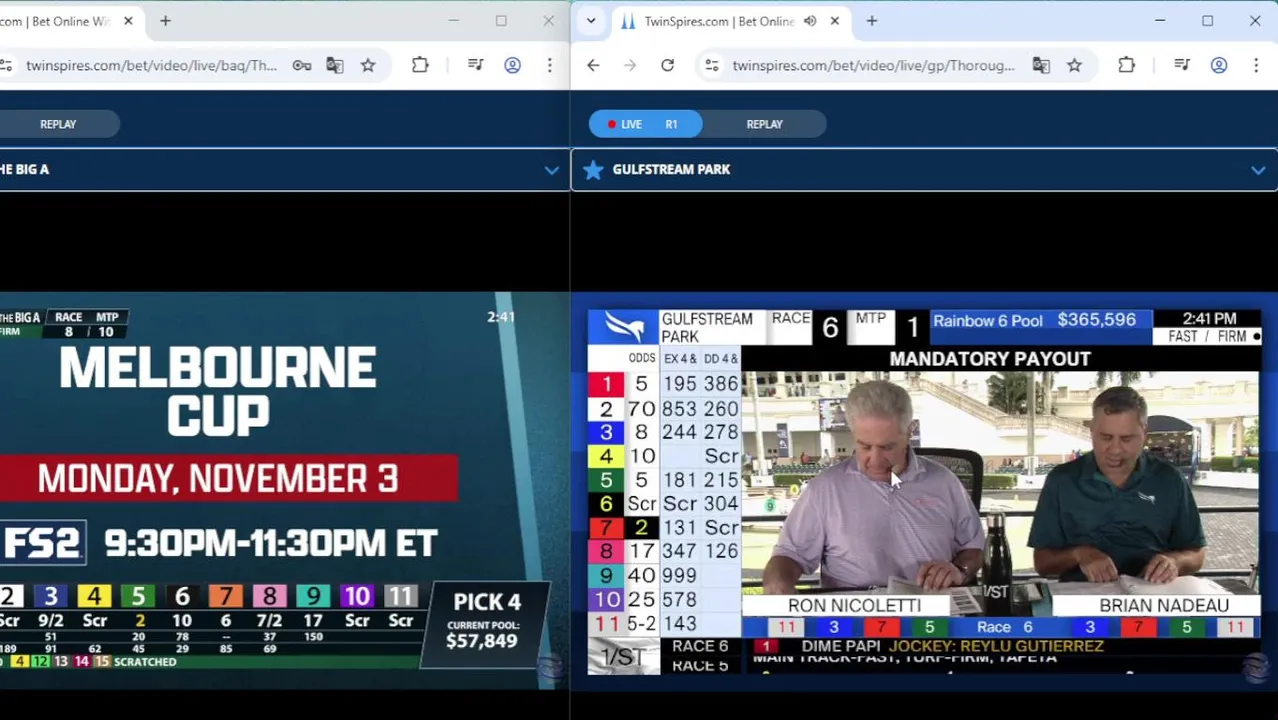1278x720 pixels.
Task: Expand the Big A track dropdown
Action: pyautogui.click(x=551, y=170)
